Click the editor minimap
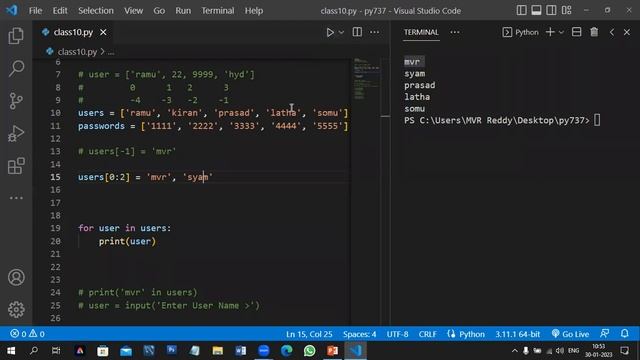 point(366,79)
